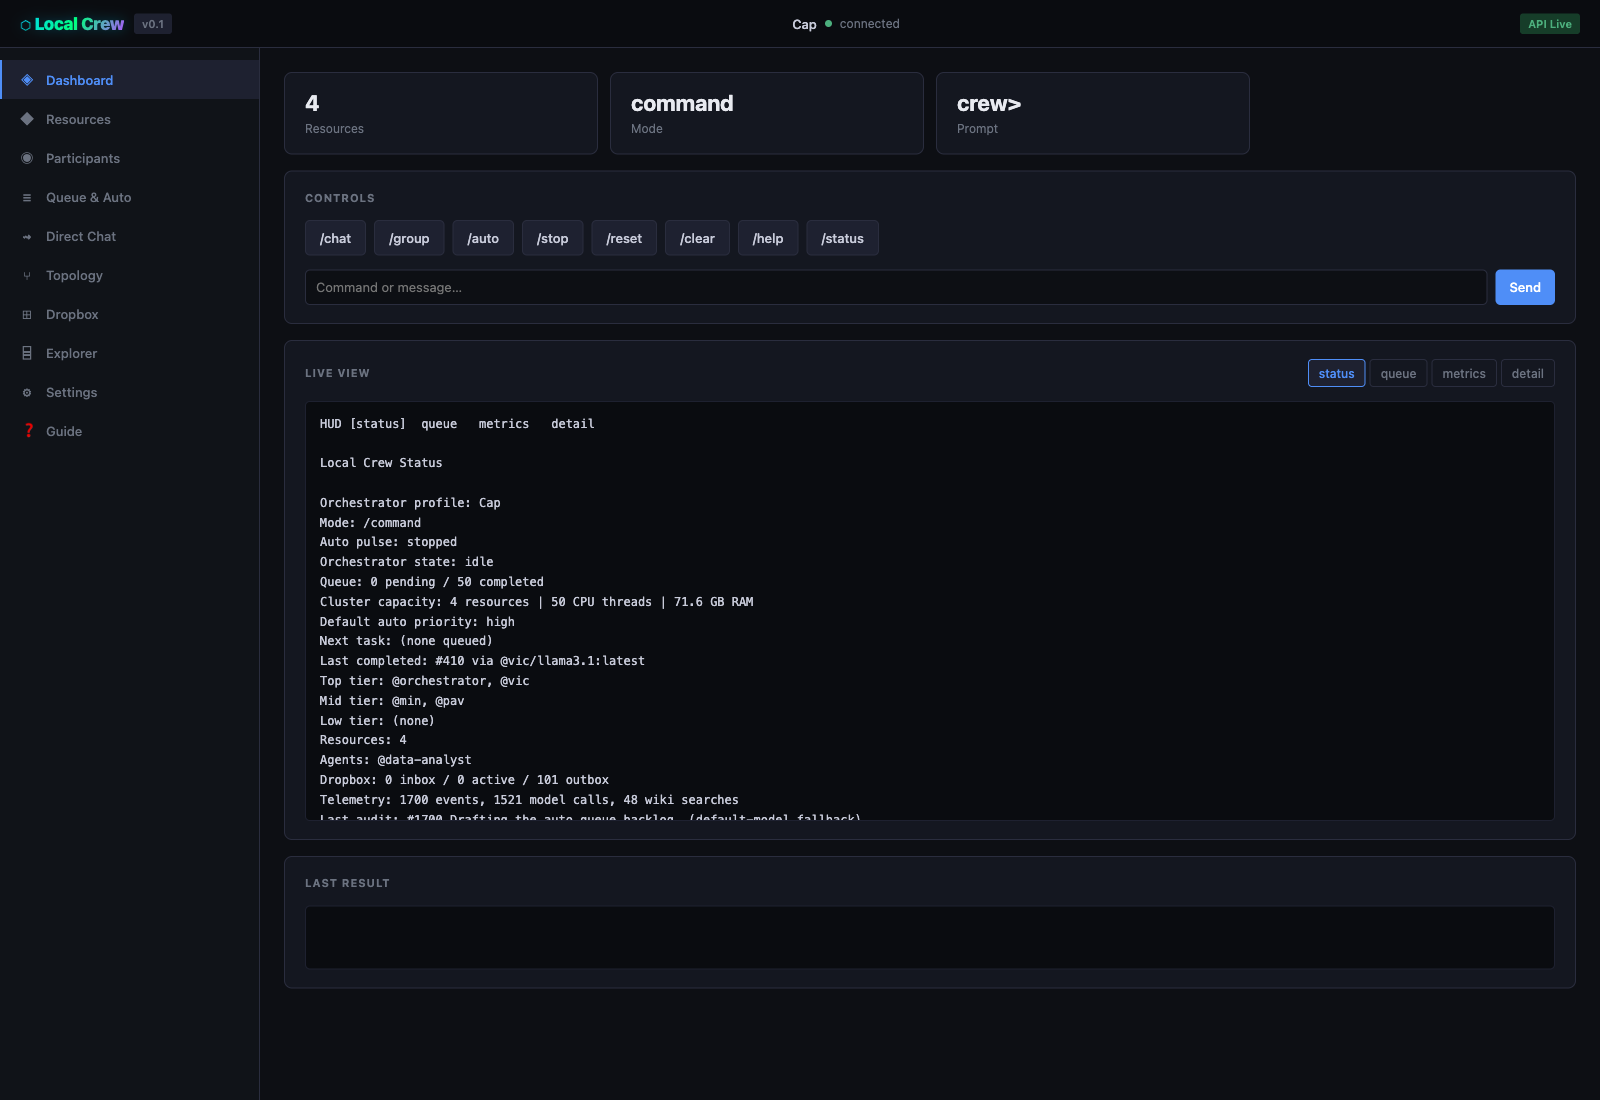Switch Live View to detail tab
The image size is (1600, 1100).
pos(1527,373)
